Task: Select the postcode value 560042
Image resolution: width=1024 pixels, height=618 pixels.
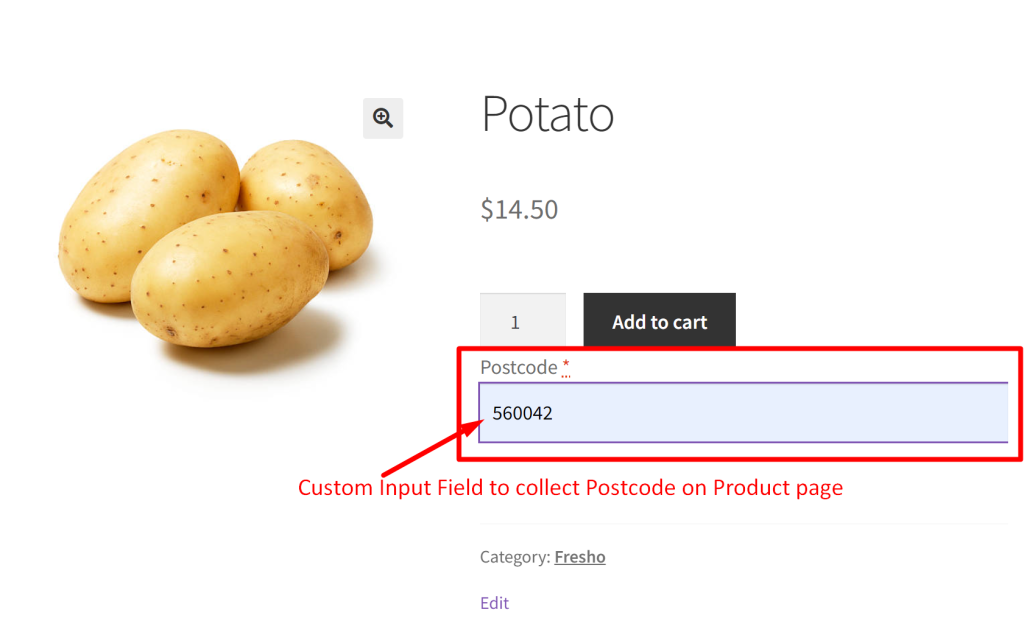Action: [523, 412]
